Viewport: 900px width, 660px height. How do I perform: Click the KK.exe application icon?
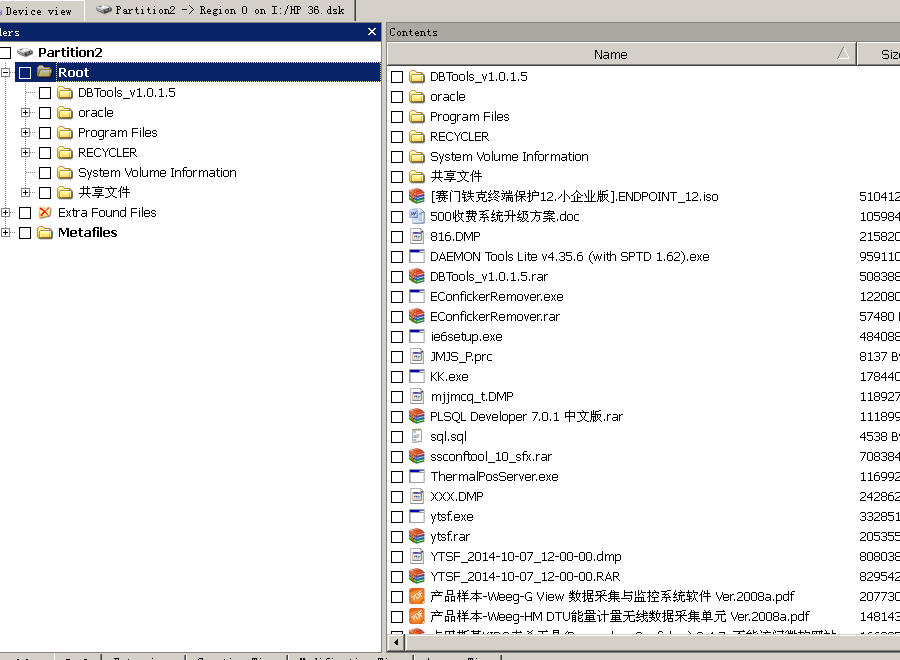[417, 376]
